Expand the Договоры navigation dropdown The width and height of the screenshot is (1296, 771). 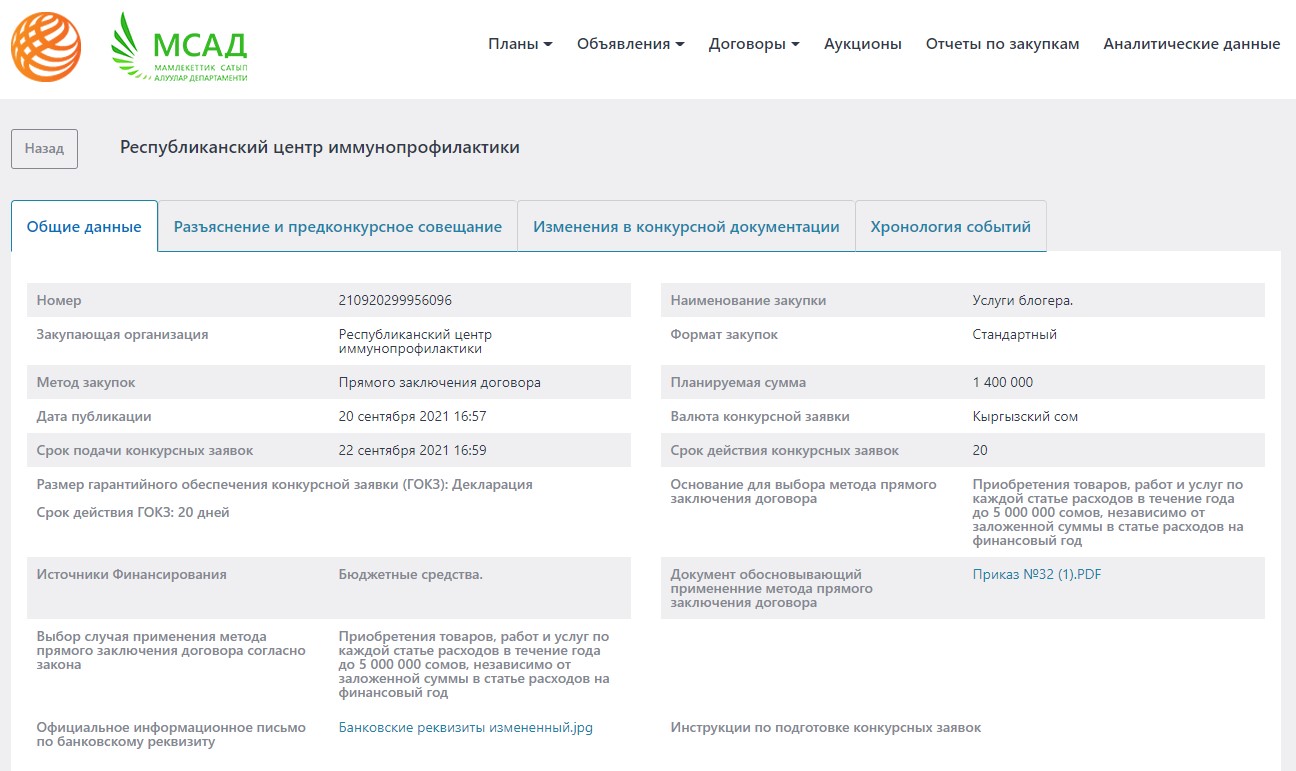[753, 44]
